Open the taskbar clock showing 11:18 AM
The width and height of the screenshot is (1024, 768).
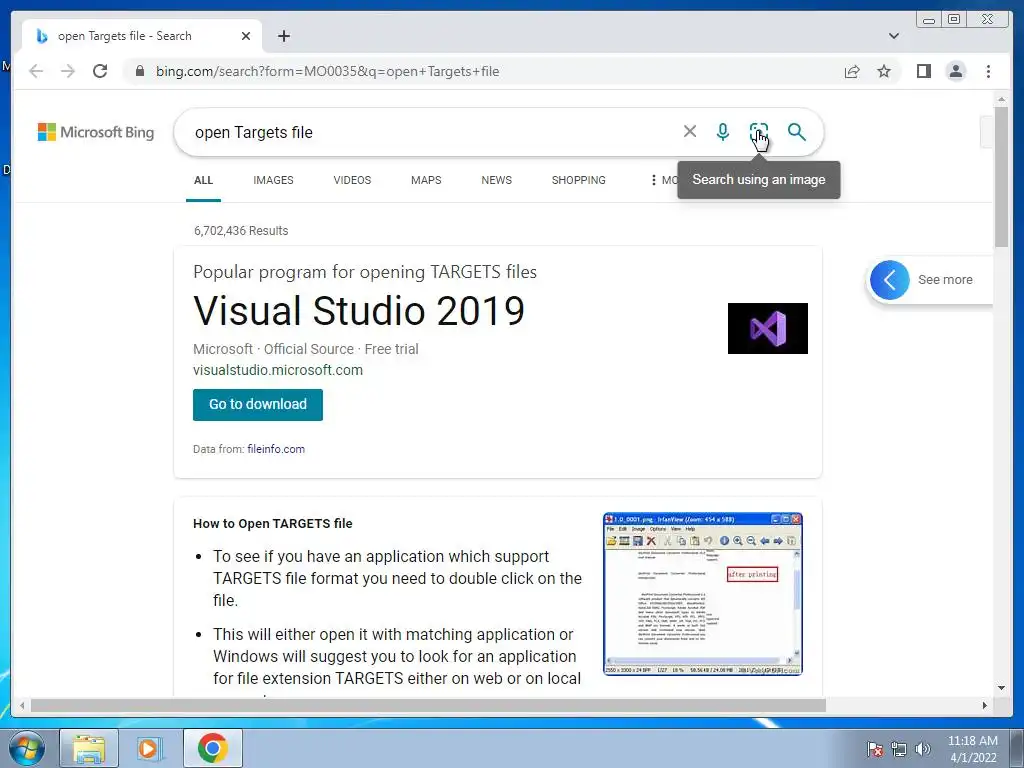click(x=972, y=749)
